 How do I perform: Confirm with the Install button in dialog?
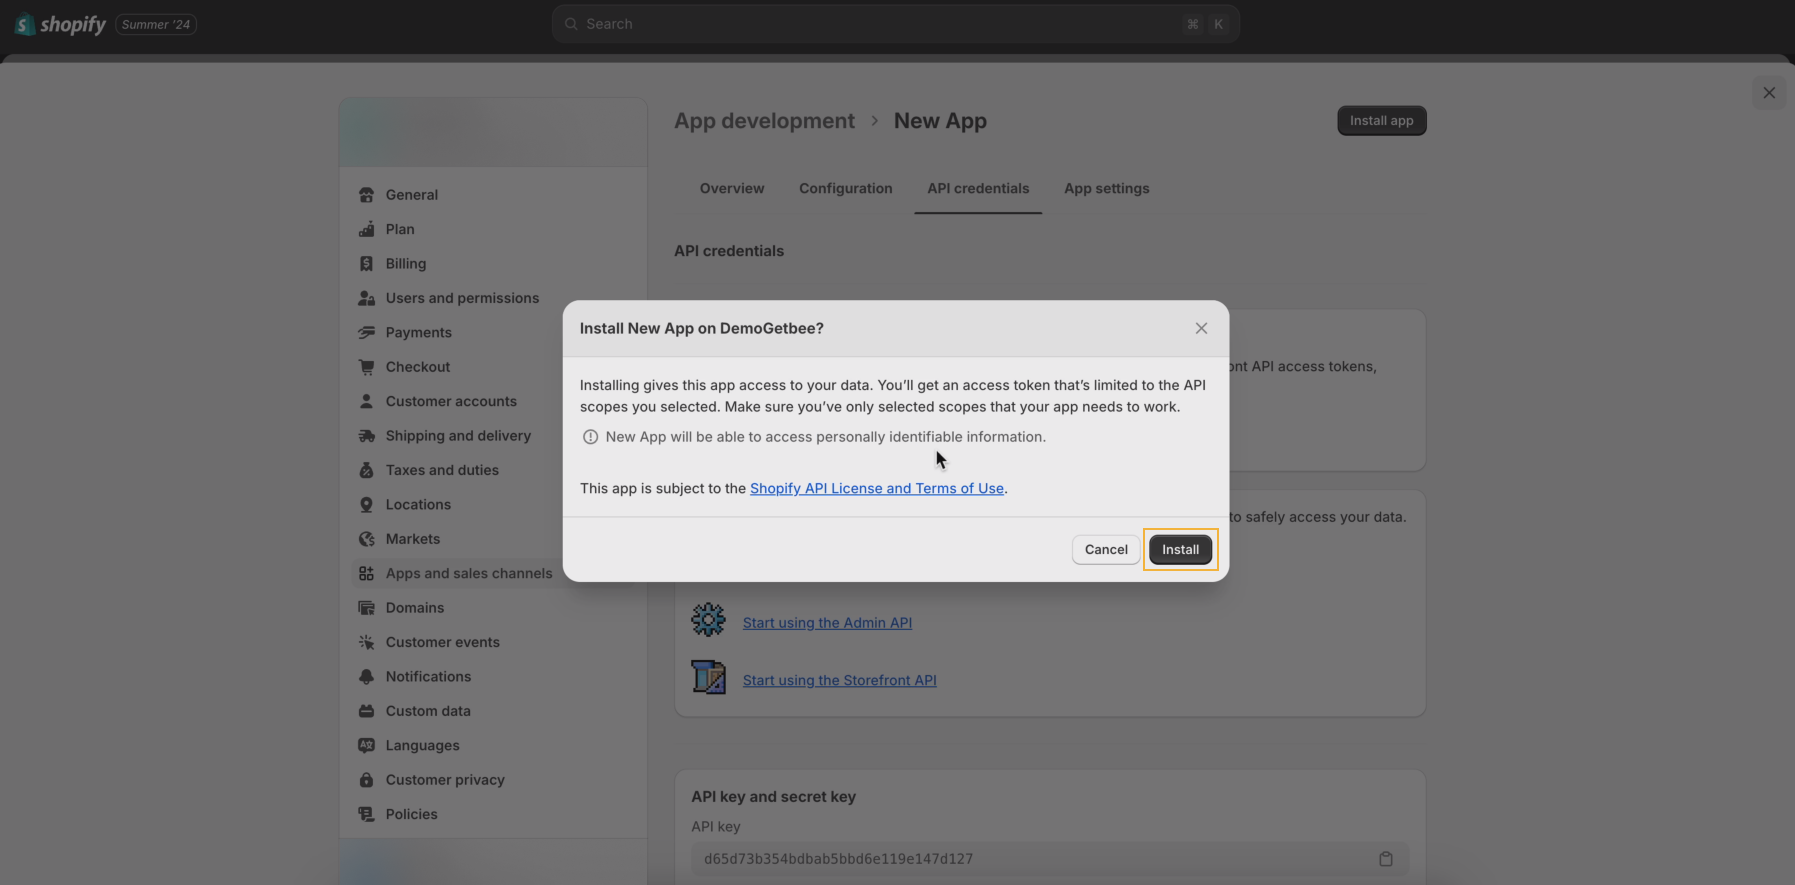point(1180,550)
